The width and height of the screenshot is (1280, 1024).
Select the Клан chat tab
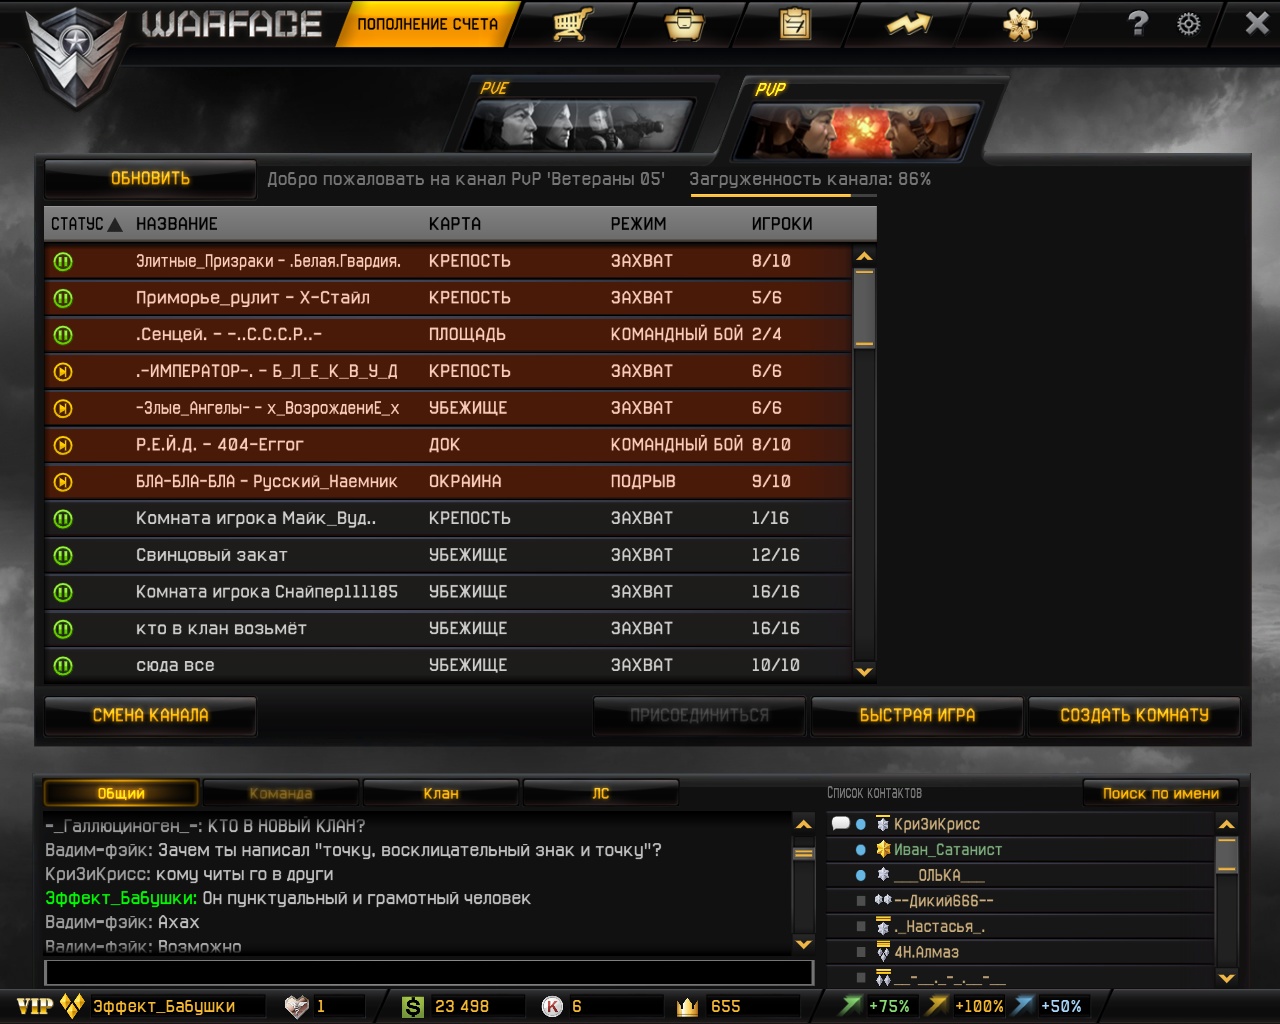click(x=441, y=794)
